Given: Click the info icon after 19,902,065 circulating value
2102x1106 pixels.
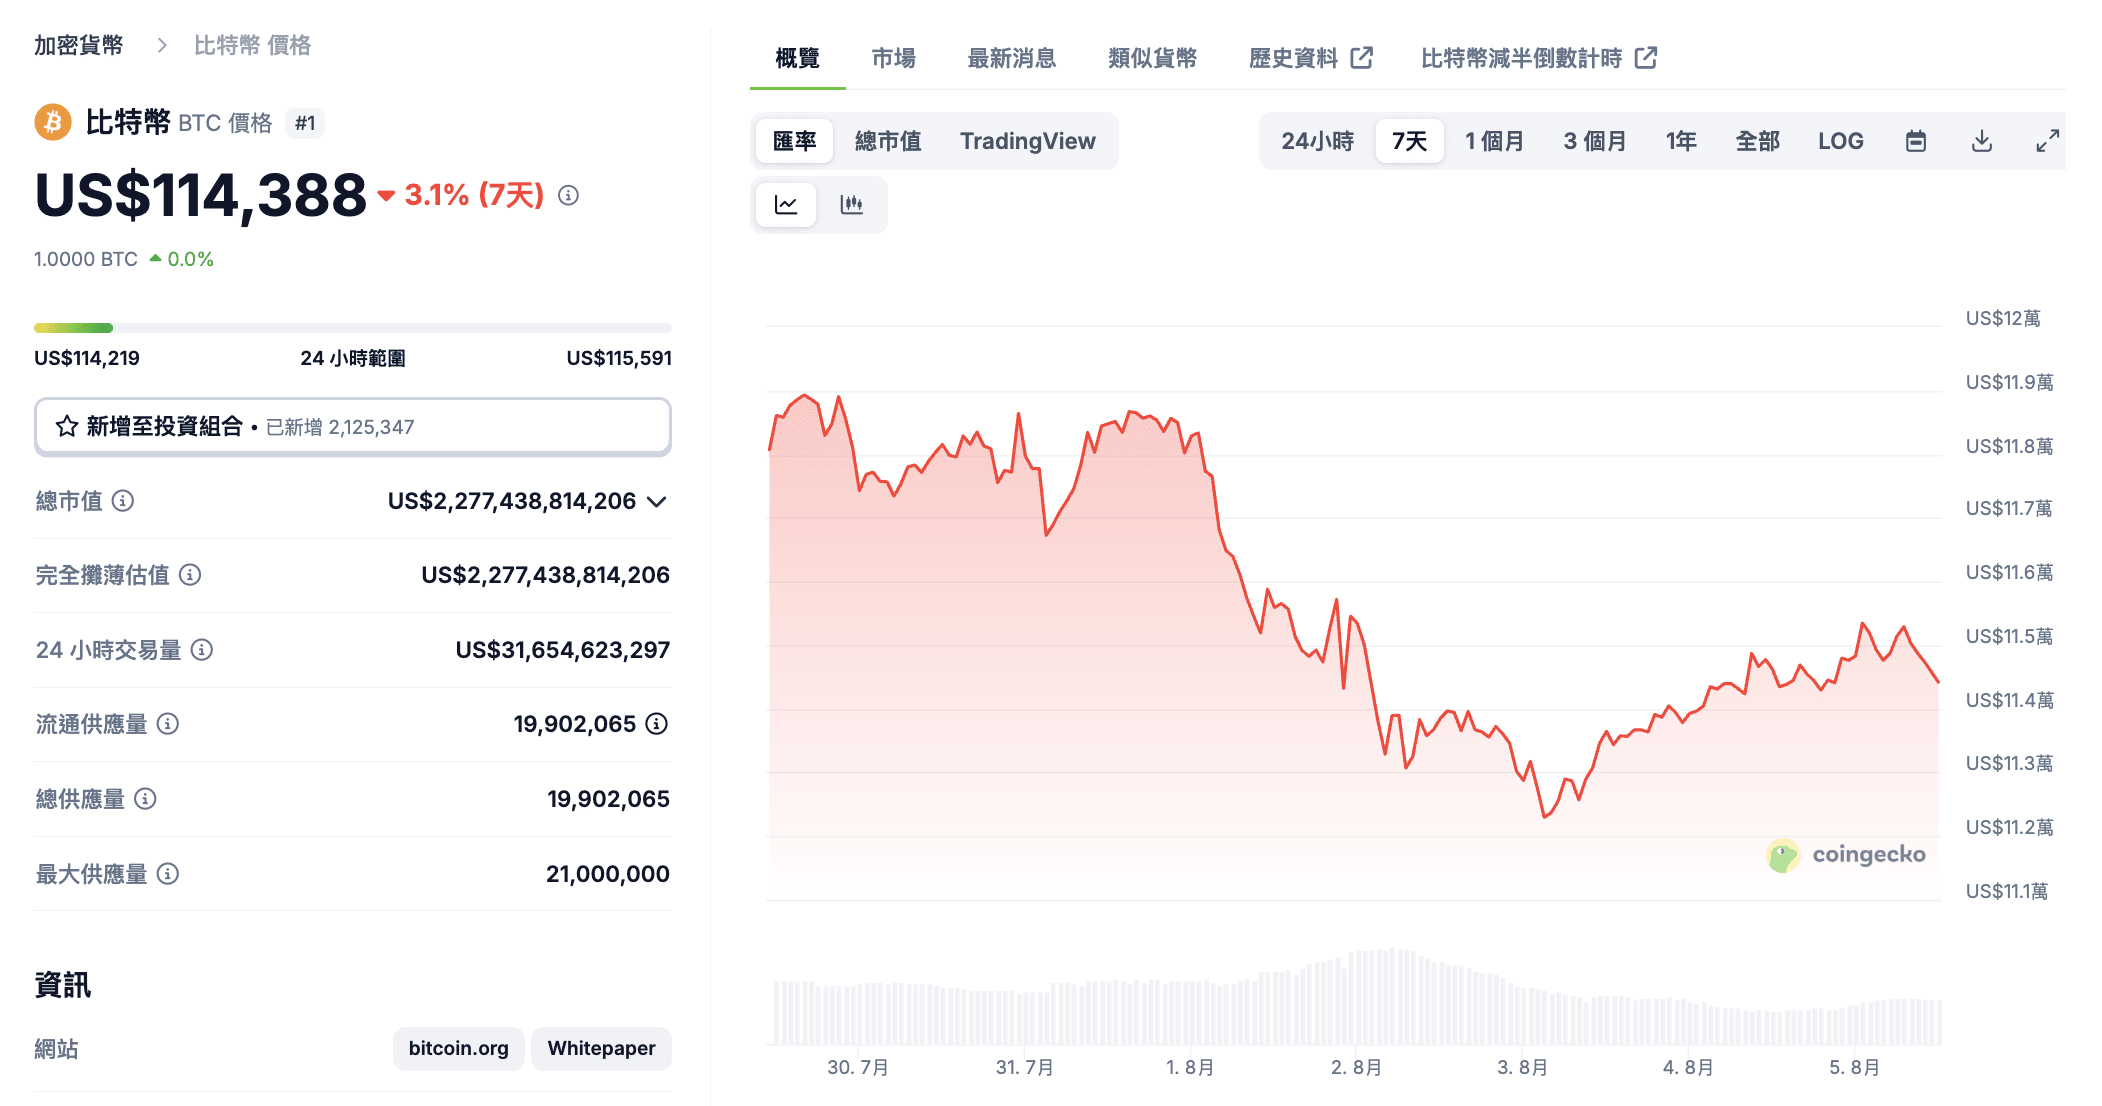Looking at the screenshot, I should [x=657, y=724].
